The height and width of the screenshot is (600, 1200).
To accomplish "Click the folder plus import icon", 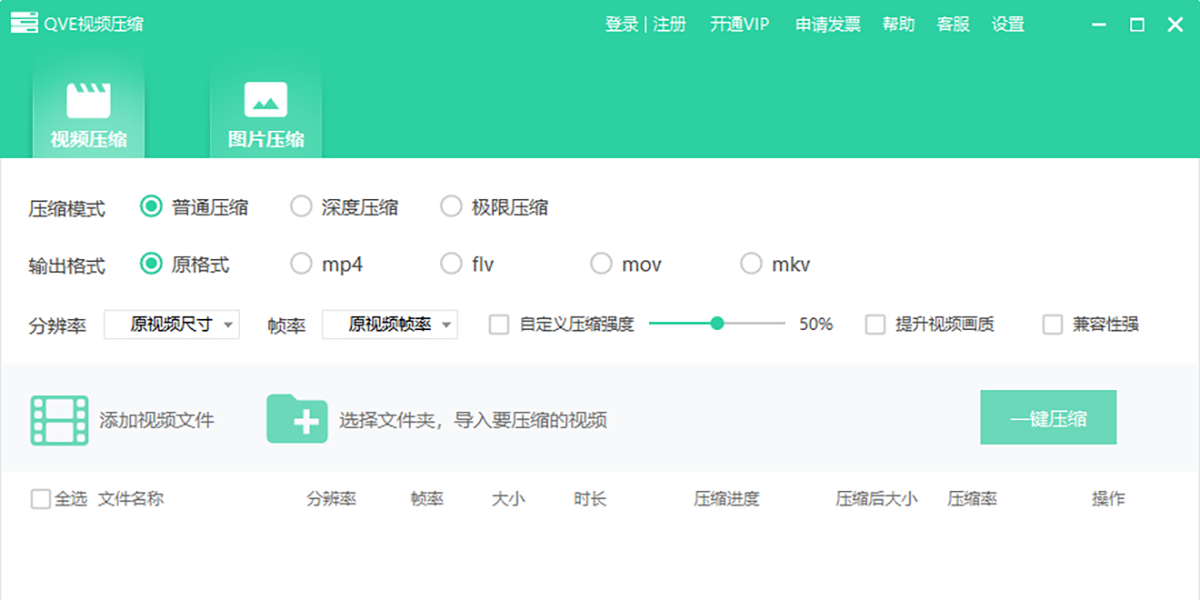I will point(297,419).
